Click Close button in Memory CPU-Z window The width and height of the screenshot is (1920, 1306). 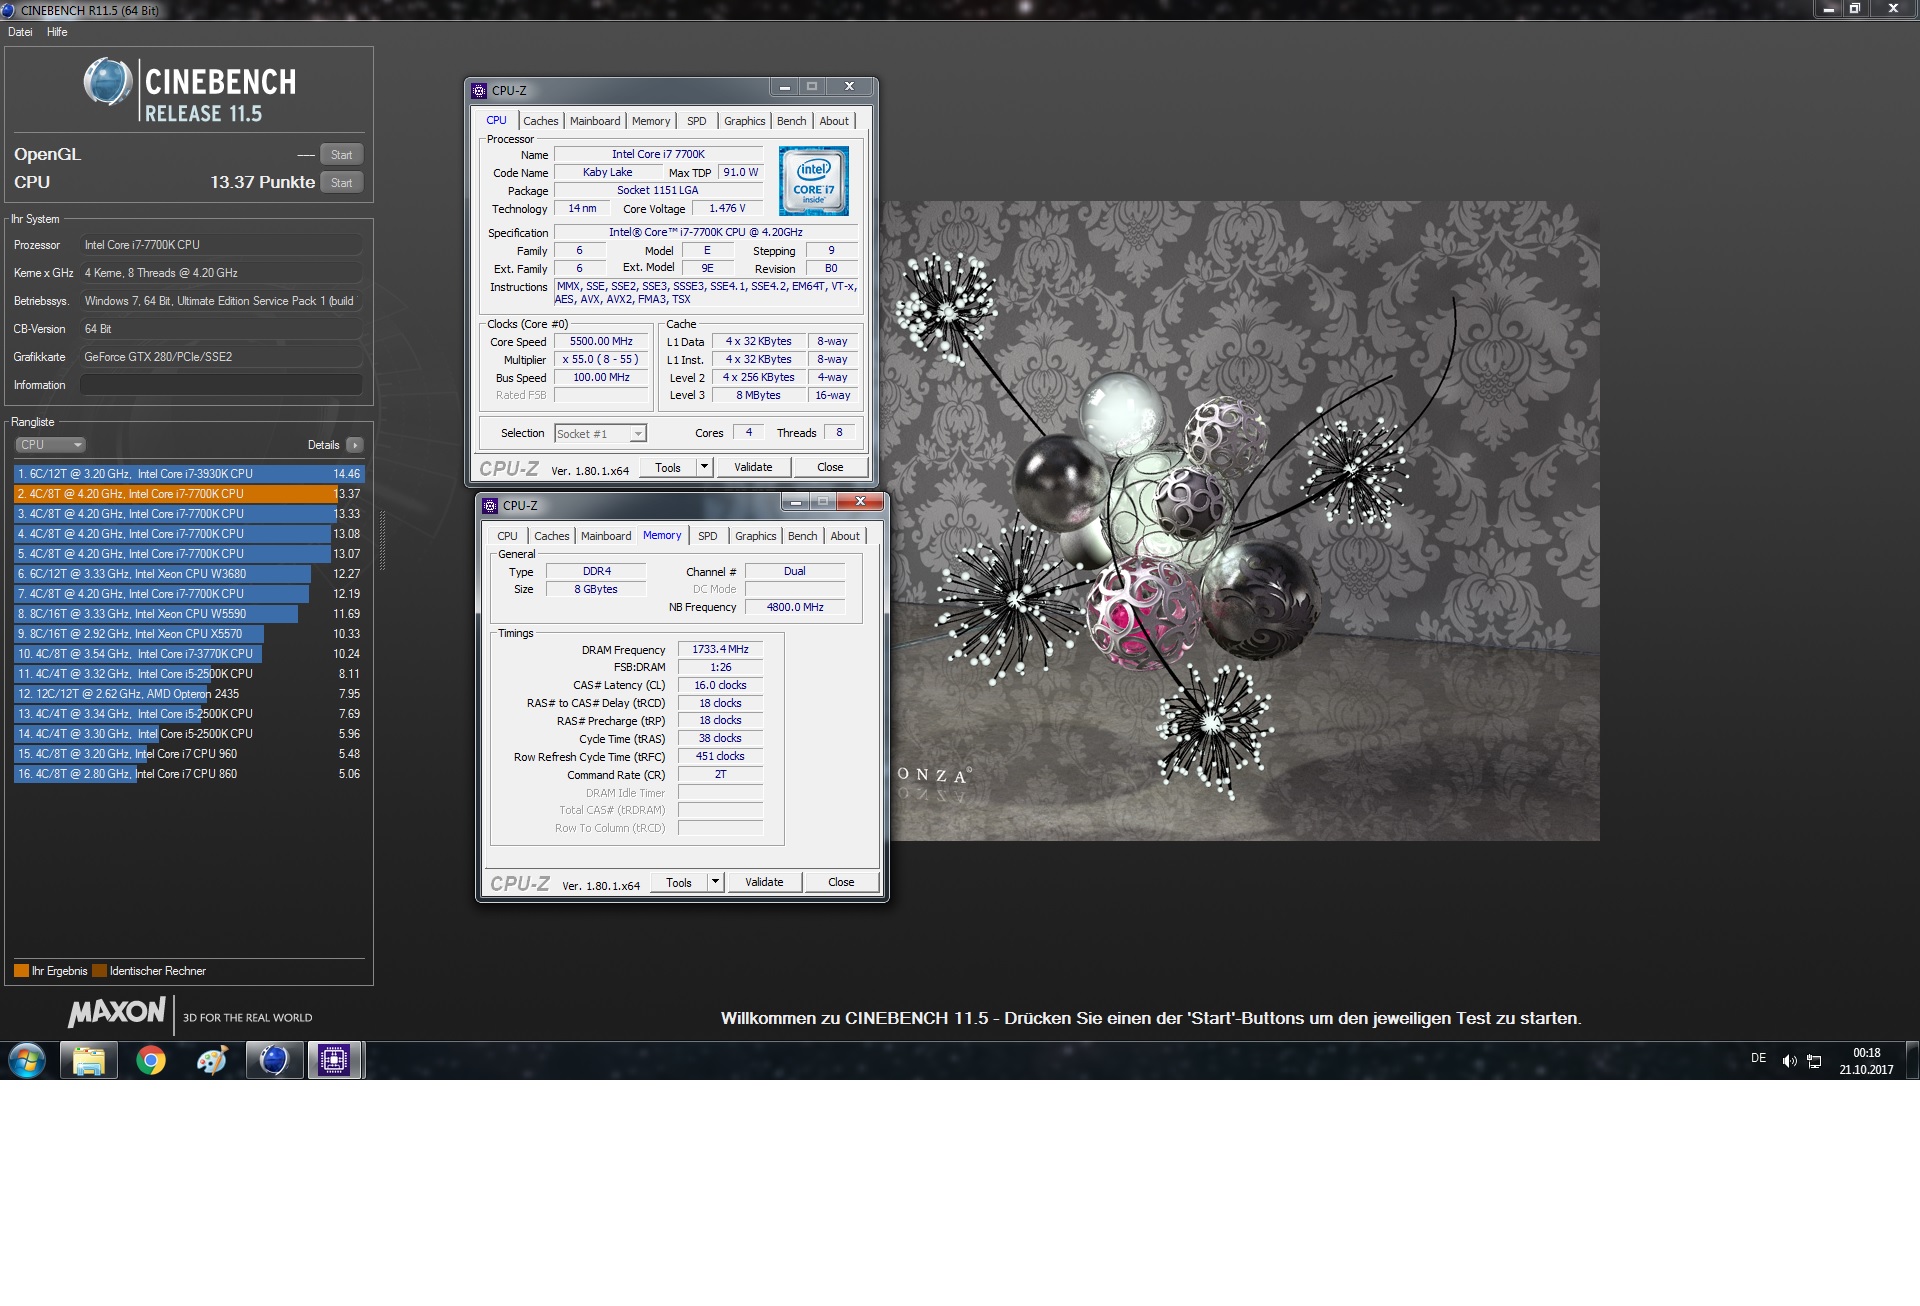click(841, 882)
